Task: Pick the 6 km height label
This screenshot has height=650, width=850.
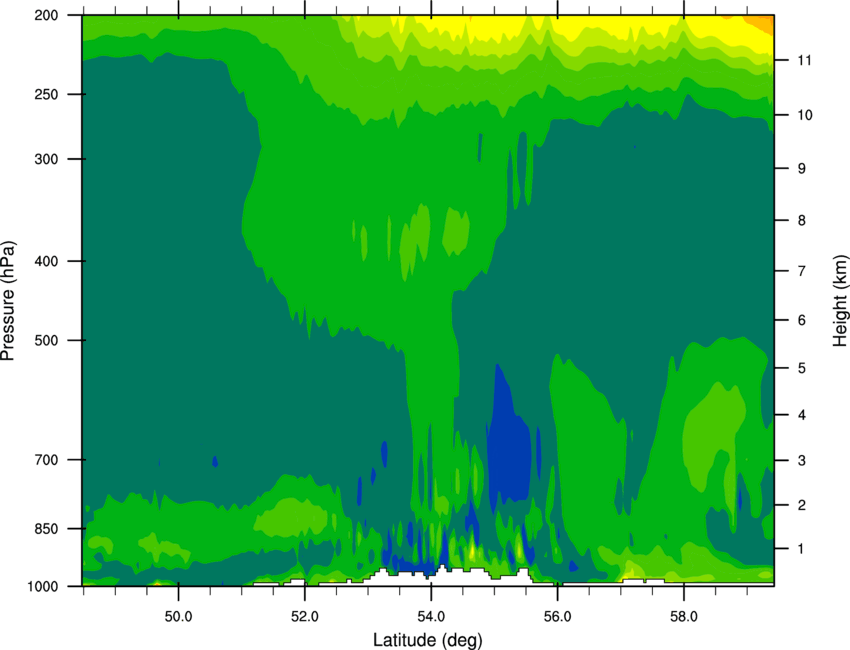Action: tap(802, 320)
